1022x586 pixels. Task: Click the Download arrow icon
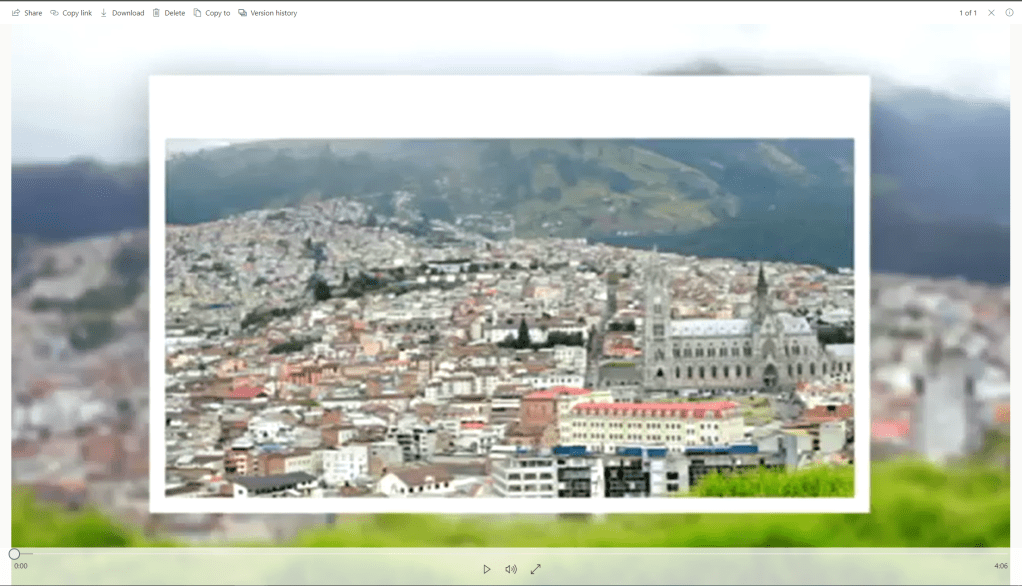(x=104, y=13)
